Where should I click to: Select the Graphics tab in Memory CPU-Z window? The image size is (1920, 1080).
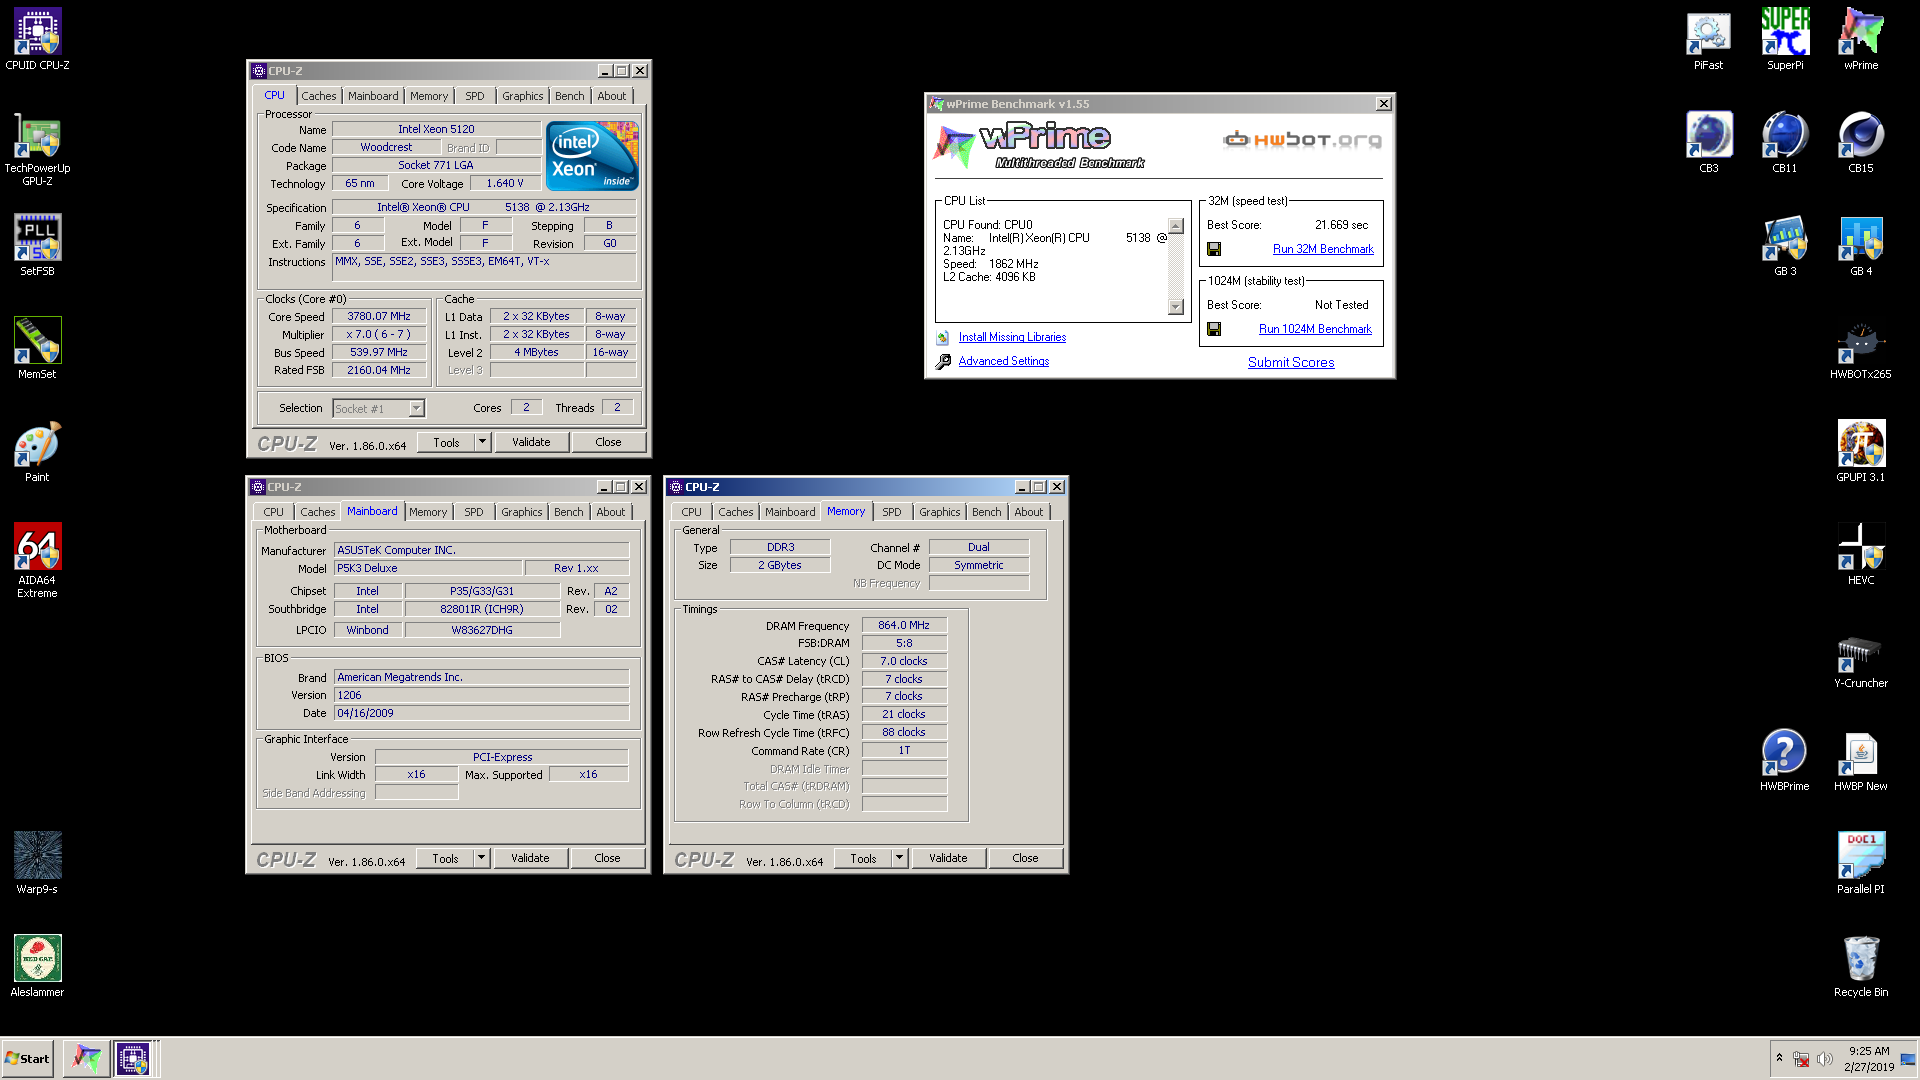940,512
